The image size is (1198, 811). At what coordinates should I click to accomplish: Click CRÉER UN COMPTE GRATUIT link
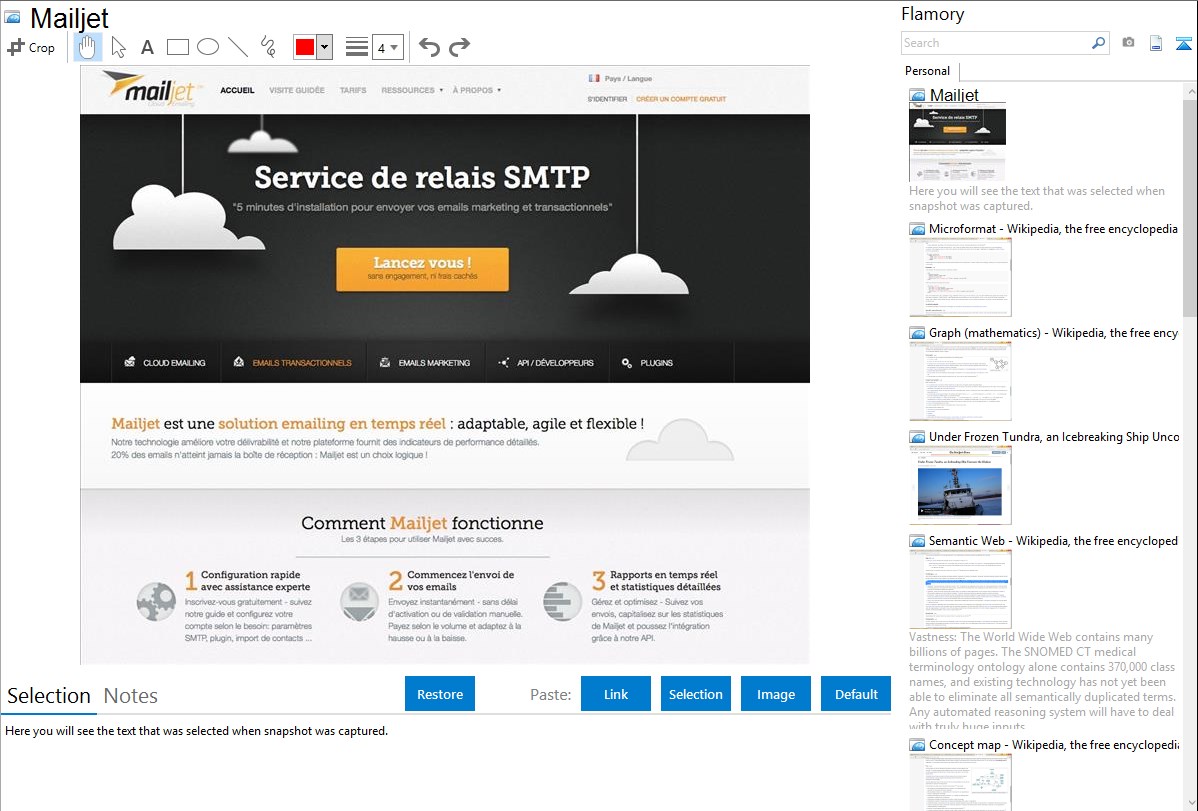coord(682,99)
